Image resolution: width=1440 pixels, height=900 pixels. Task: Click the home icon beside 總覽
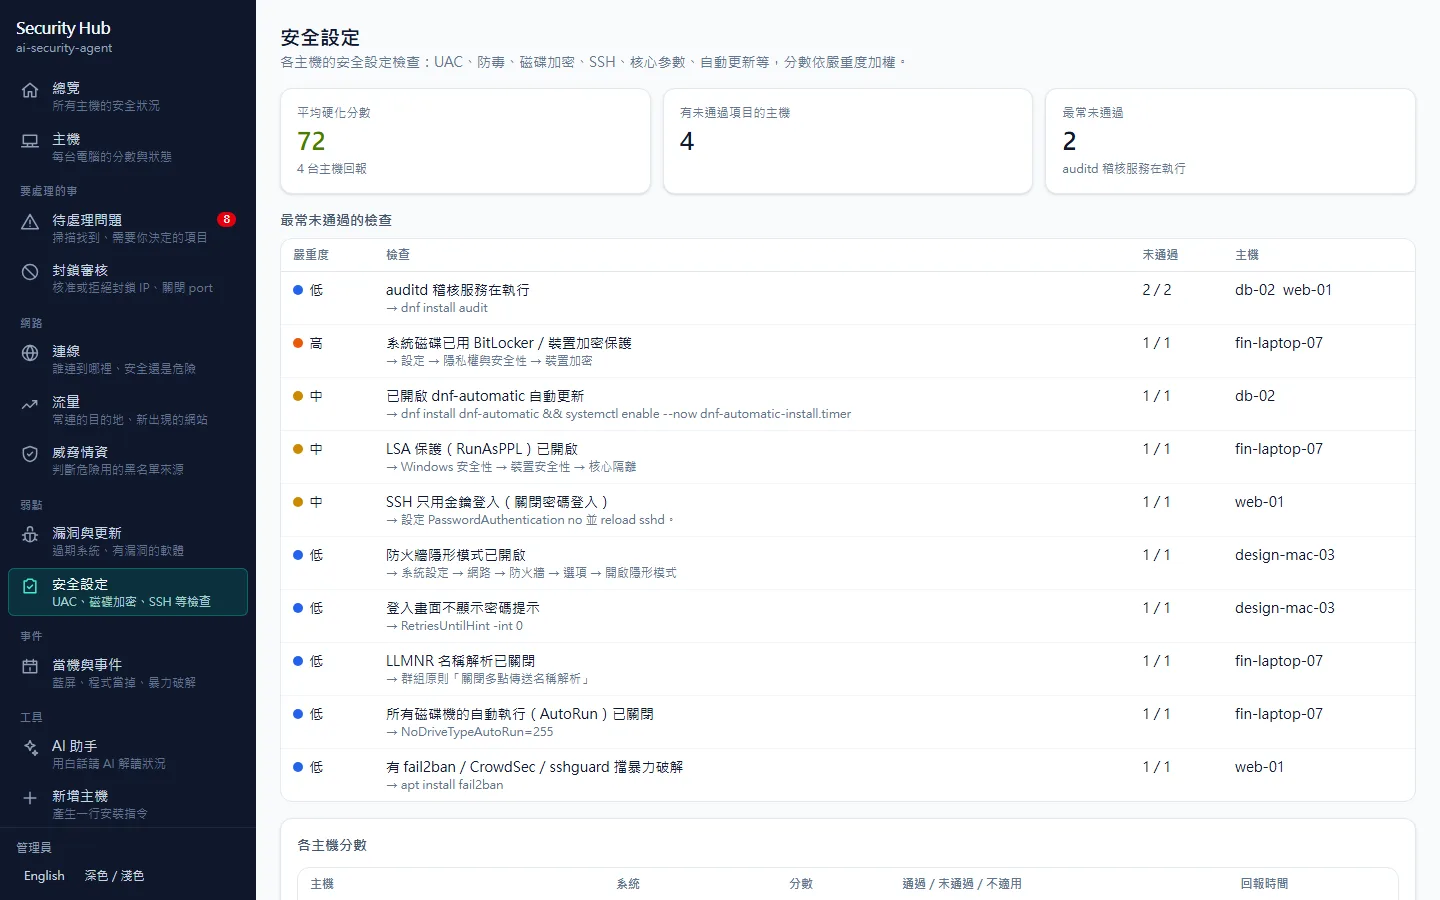(30, 90)
